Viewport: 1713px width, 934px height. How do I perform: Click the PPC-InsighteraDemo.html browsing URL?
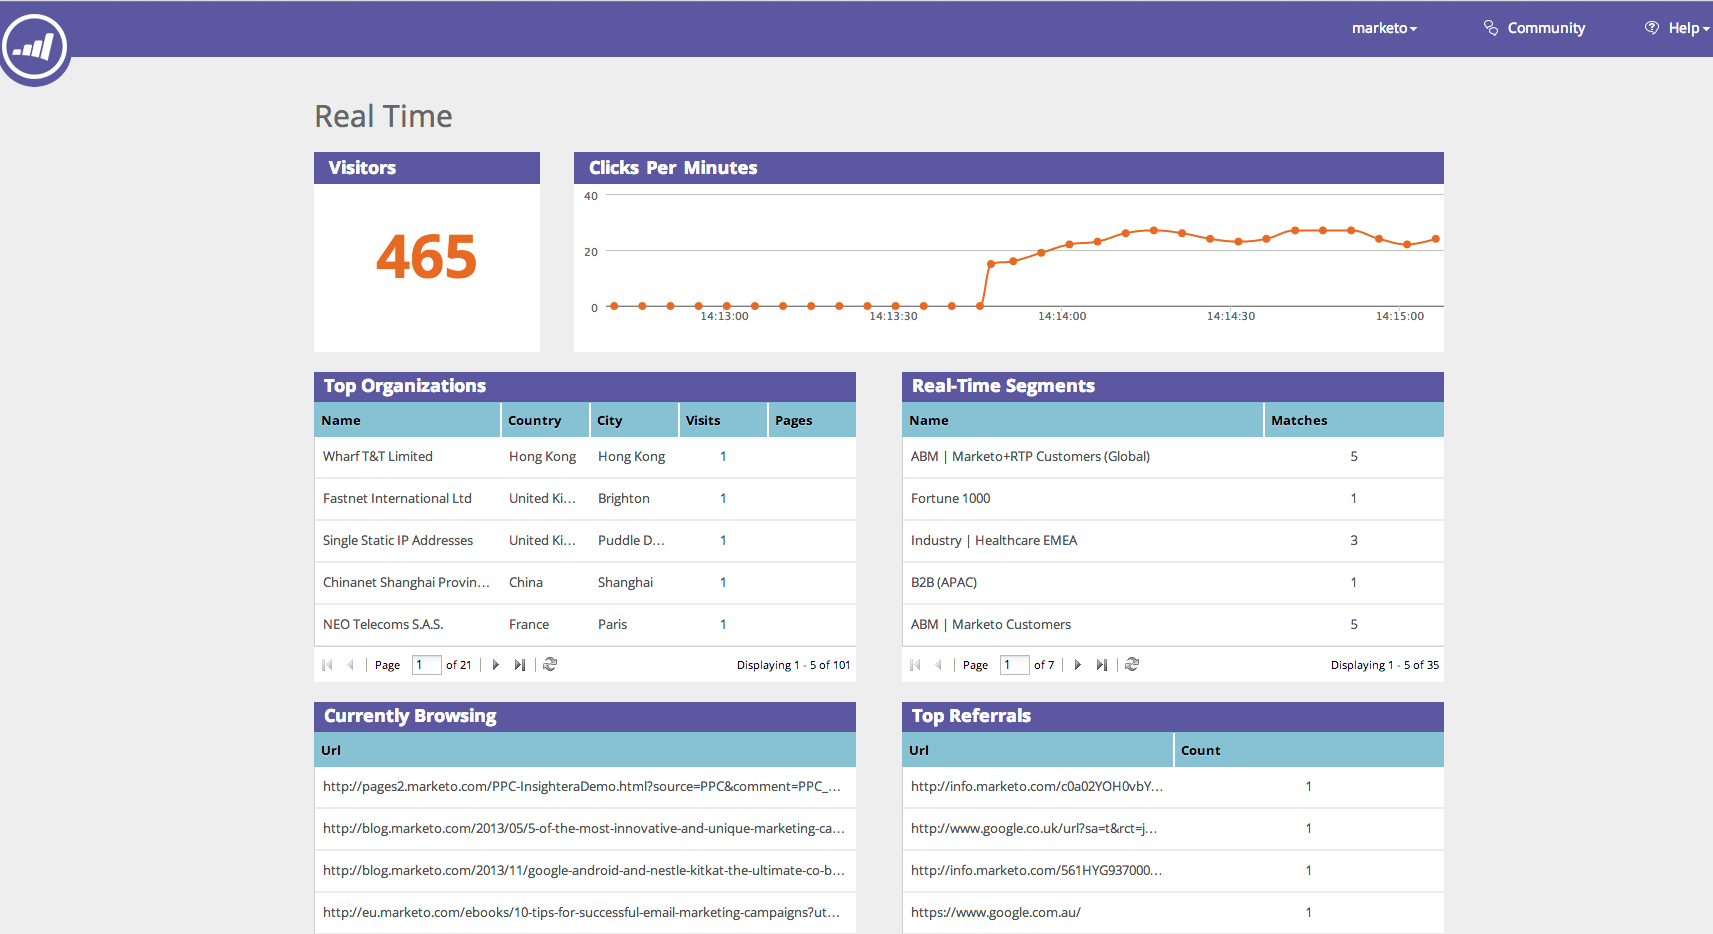(x=581, y=787)
